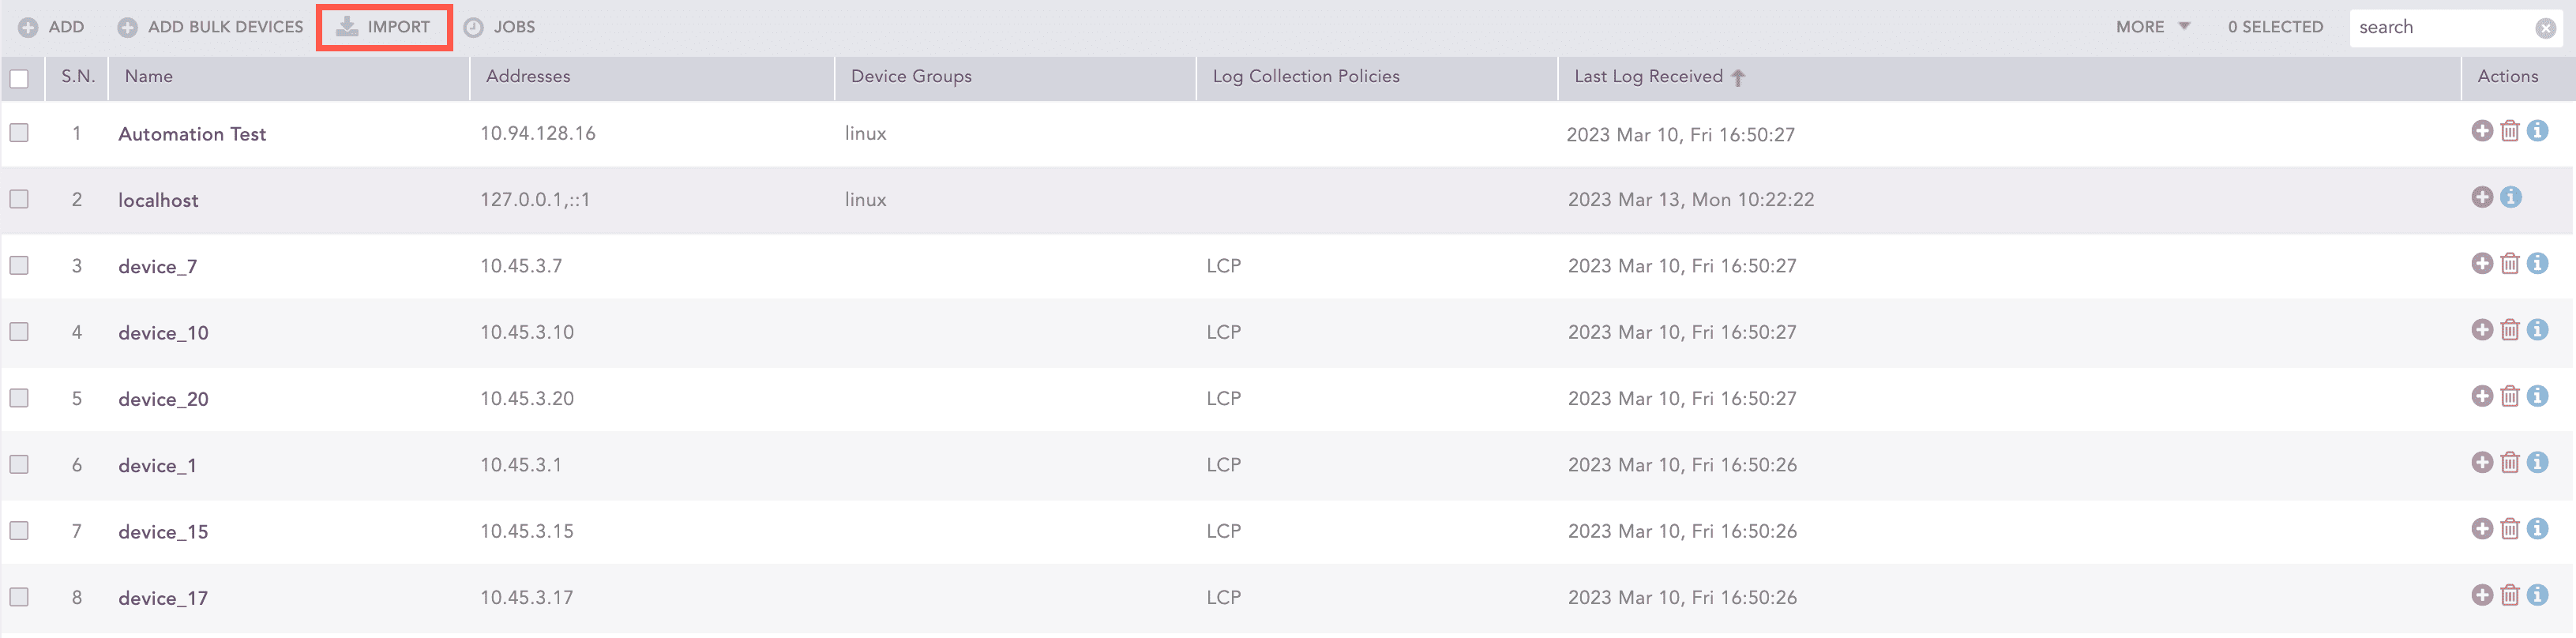This screenshot has width=2576, height=638.
Task: Clear the search field
Action: click(2545, 27)
